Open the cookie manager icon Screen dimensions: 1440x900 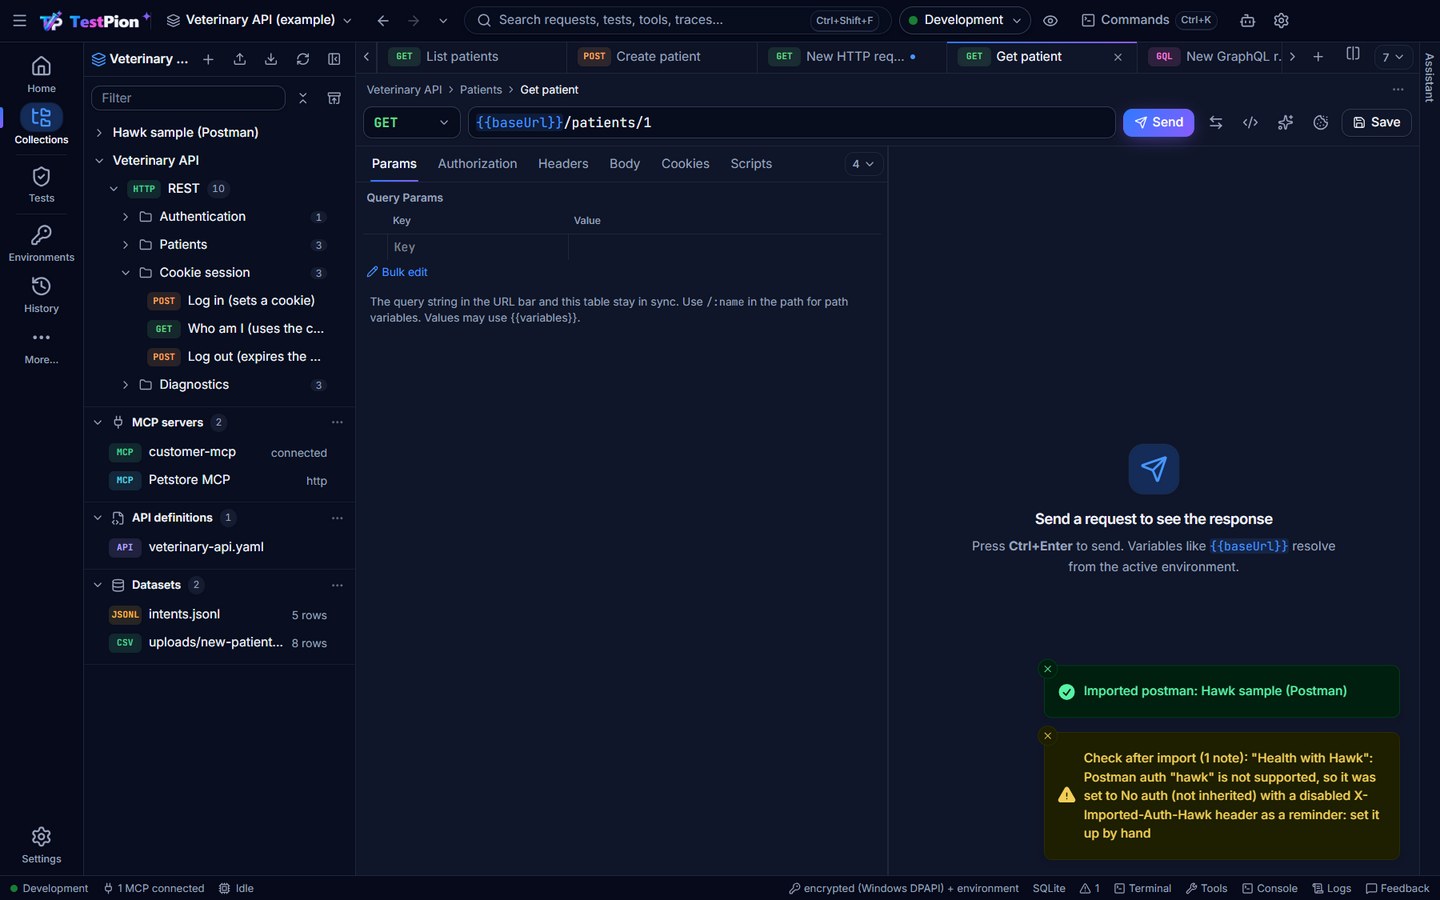coord(1321,122)
